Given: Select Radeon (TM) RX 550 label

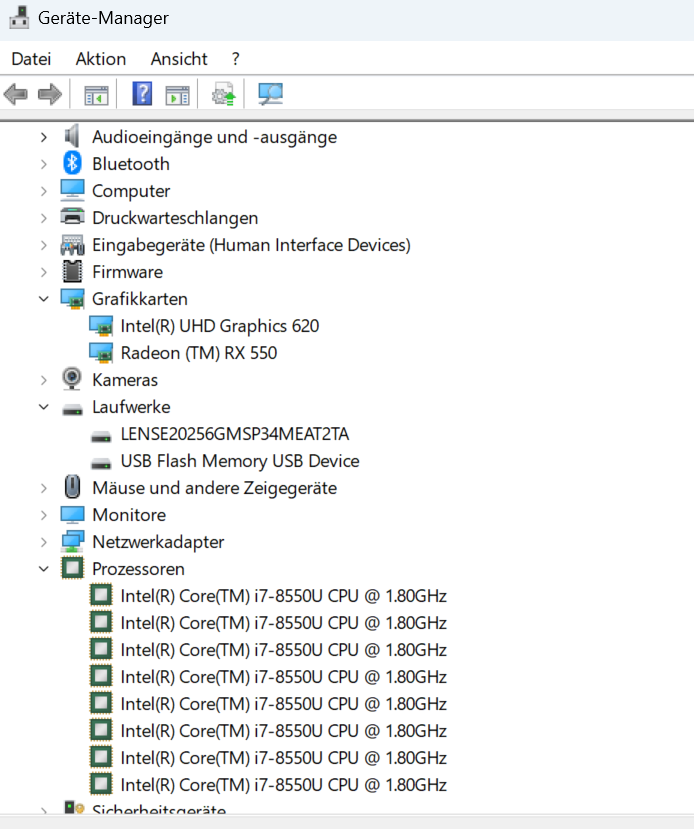Looking at the screenshot, I should [199, 353].
